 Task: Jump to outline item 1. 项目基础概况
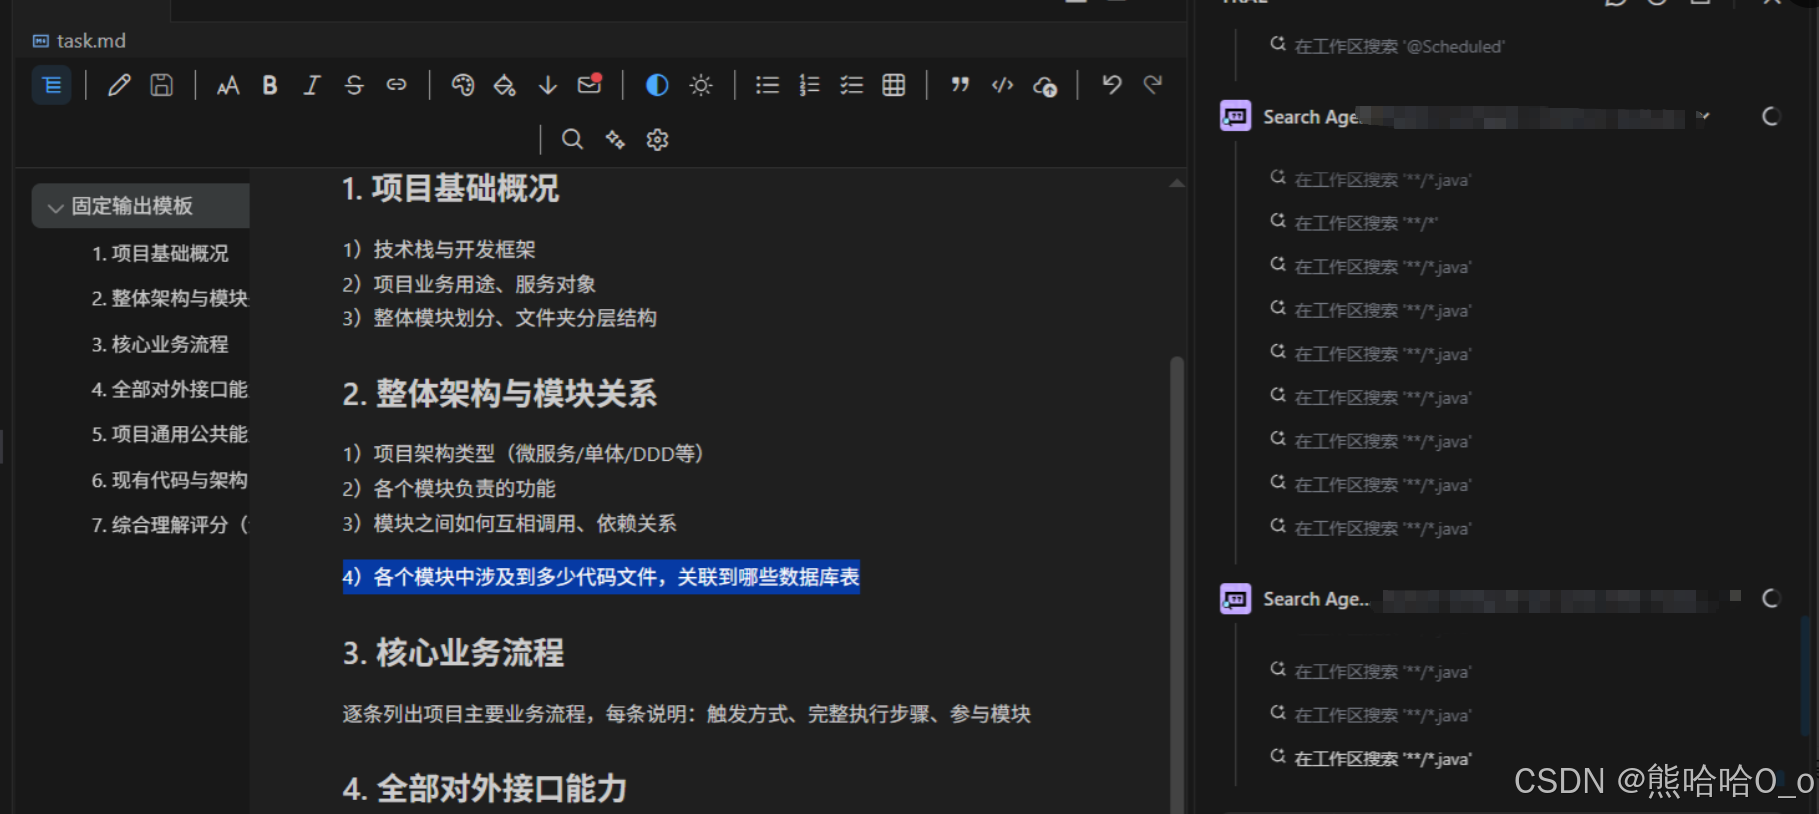pyautogui.click(x=160, y=254)
